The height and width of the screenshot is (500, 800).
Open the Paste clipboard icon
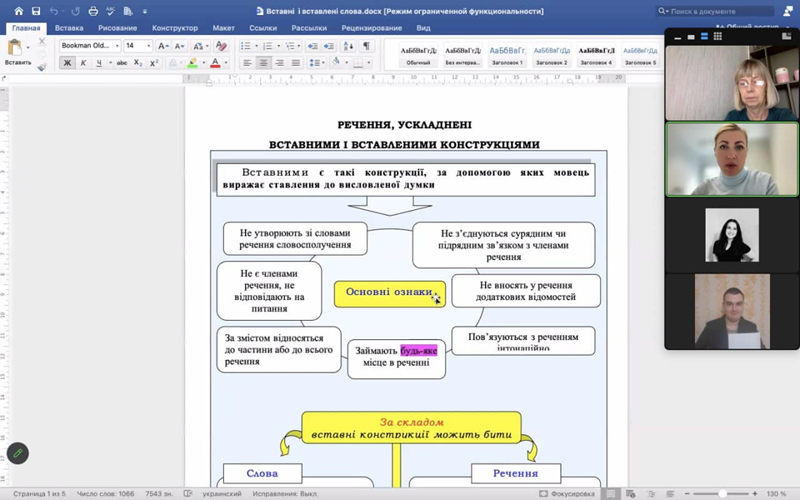pyautogui.click(x=15, y=48)
